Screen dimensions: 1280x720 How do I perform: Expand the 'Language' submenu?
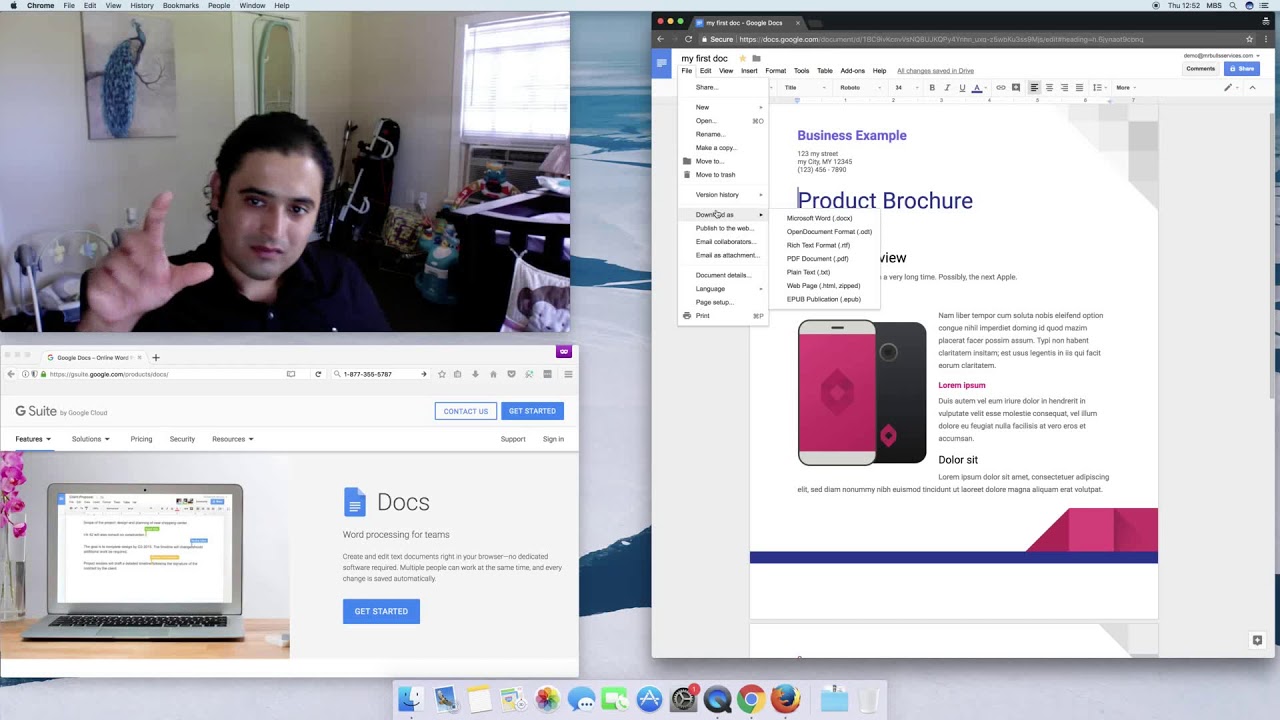click(723, 289)
